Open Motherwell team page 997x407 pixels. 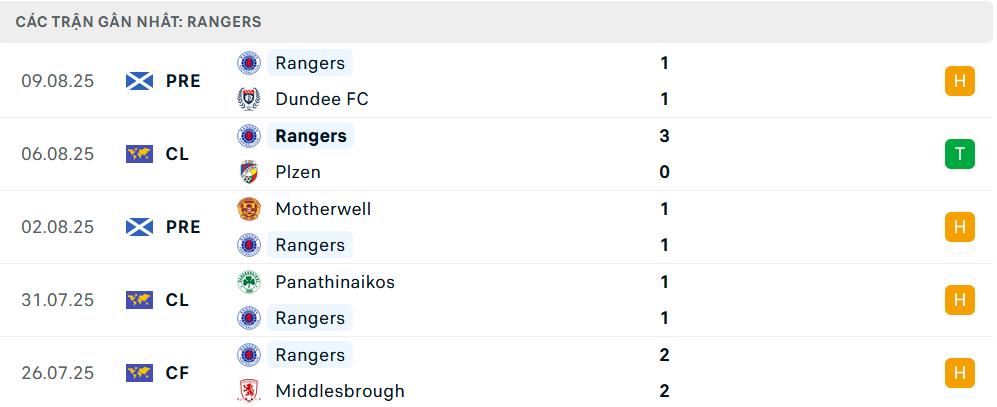[x=323, y=209]
